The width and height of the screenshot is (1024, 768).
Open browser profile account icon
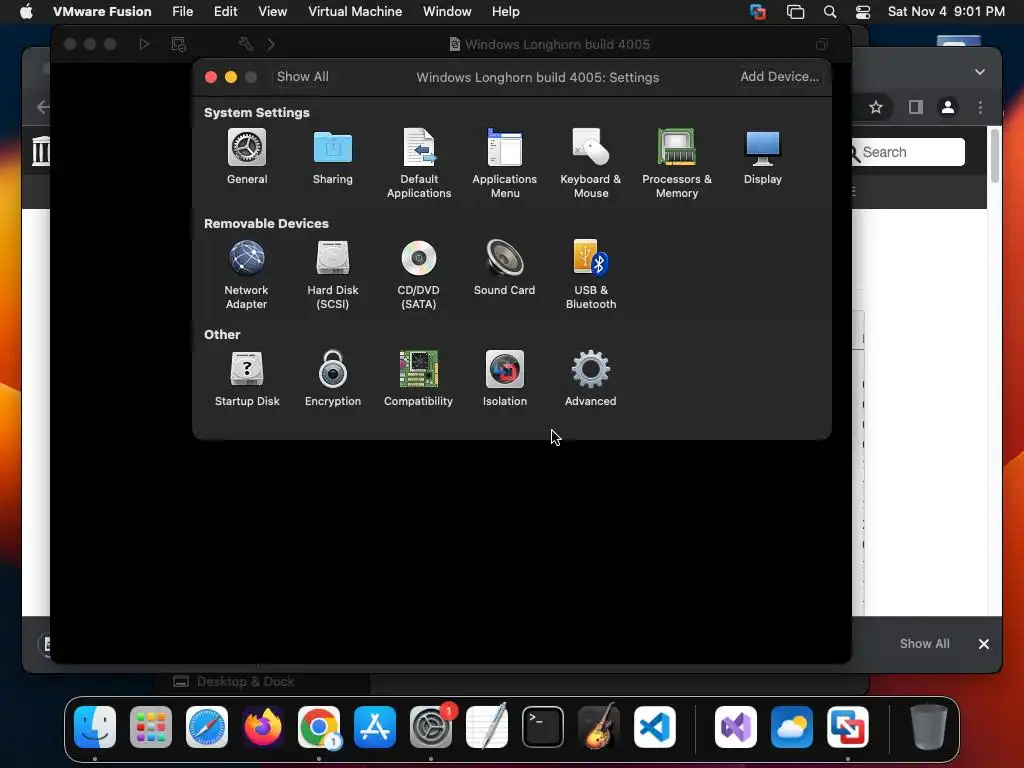[948, 107]
